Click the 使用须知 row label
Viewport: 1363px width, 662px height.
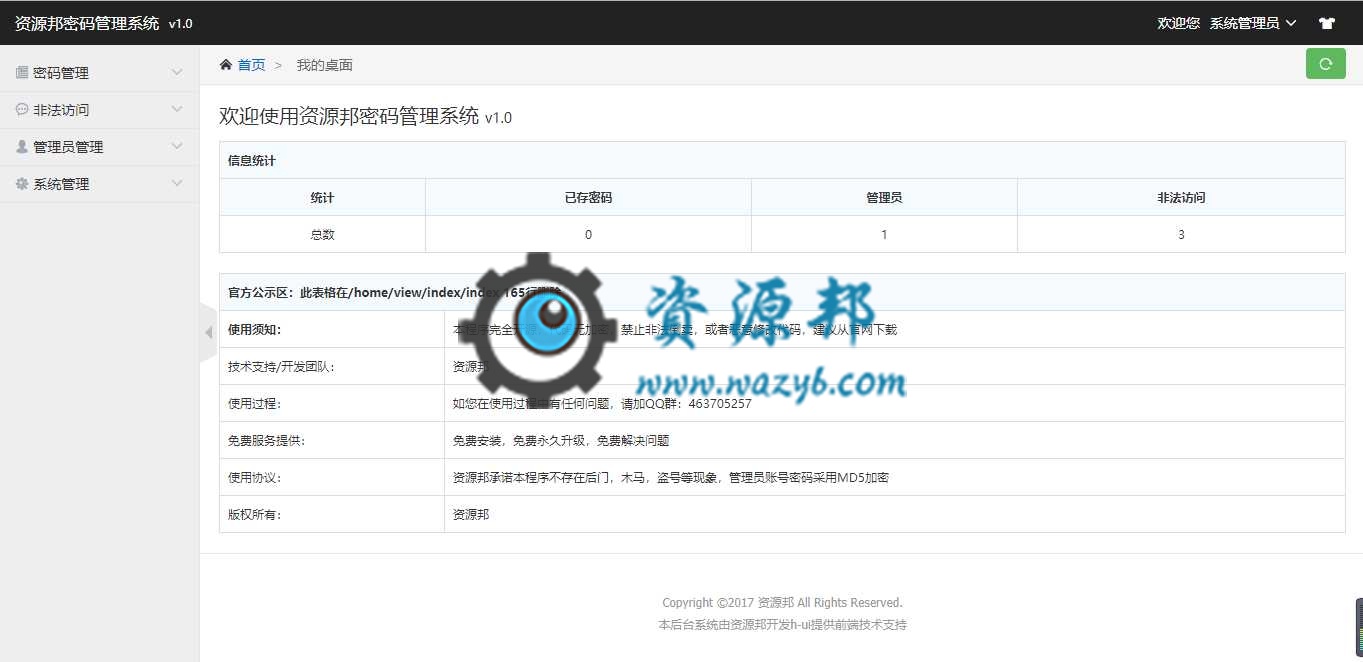[x=256, y=329]
